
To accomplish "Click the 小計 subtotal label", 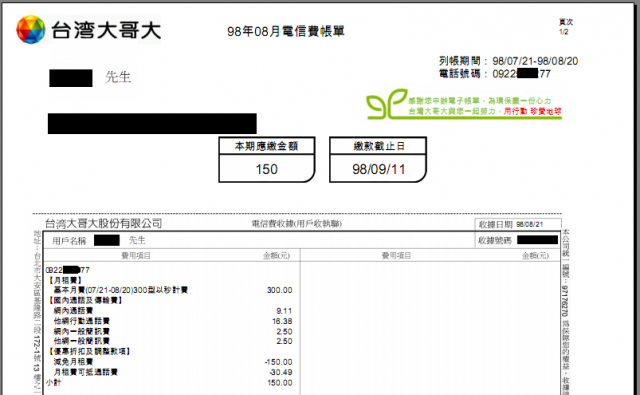I will pyautogui.click(x=53, y=383).
